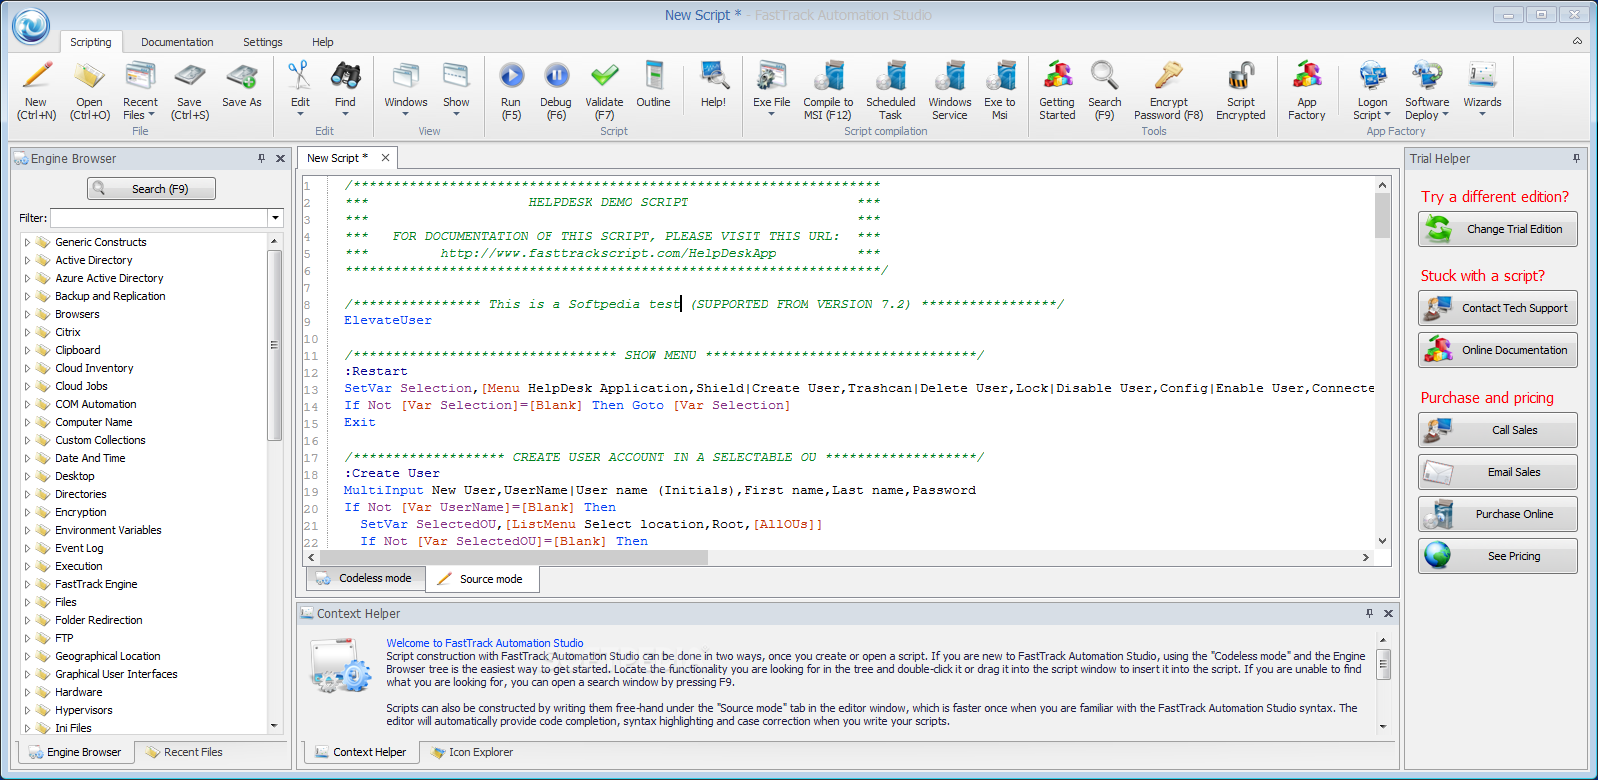Viewport: 1598px width, 780px height.
Task: Click the Purchase Online button
Action: pos(1497,514)
